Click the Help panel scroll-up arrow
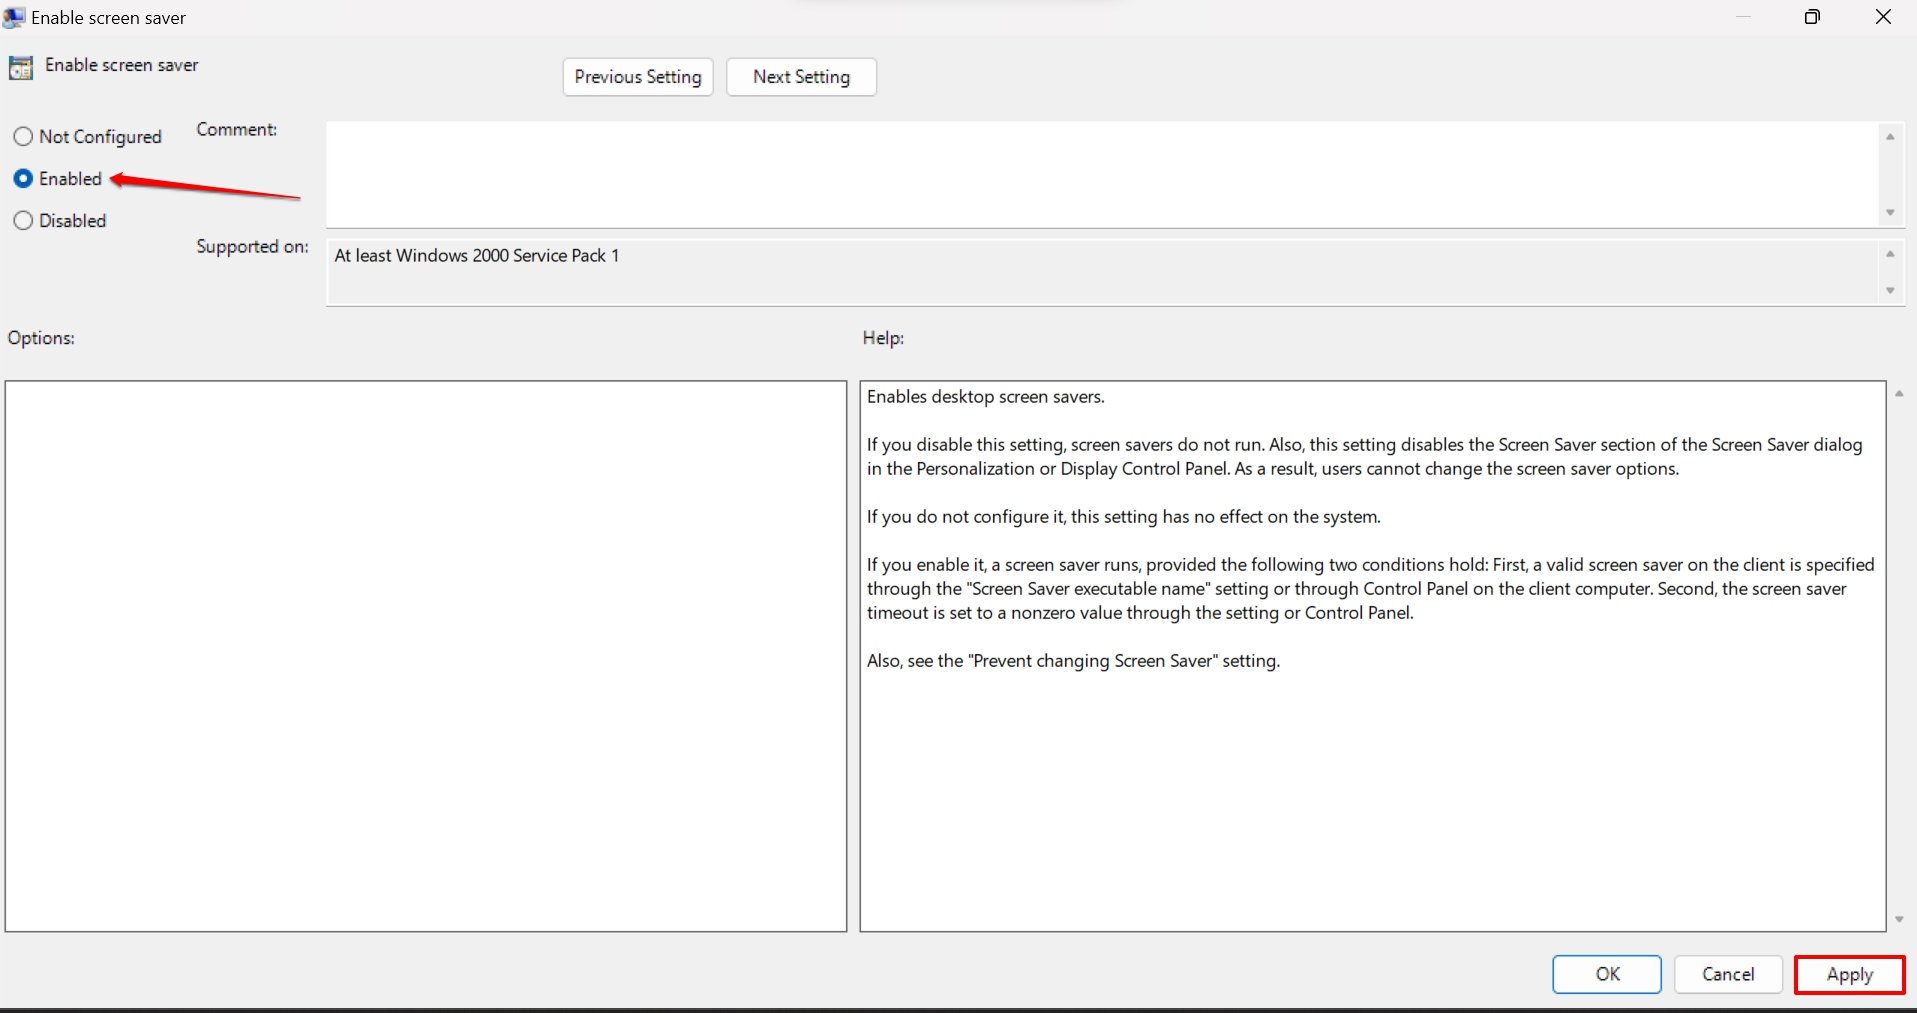1917x1013 pixels. pyautogui.click(x=1899, y=394)
